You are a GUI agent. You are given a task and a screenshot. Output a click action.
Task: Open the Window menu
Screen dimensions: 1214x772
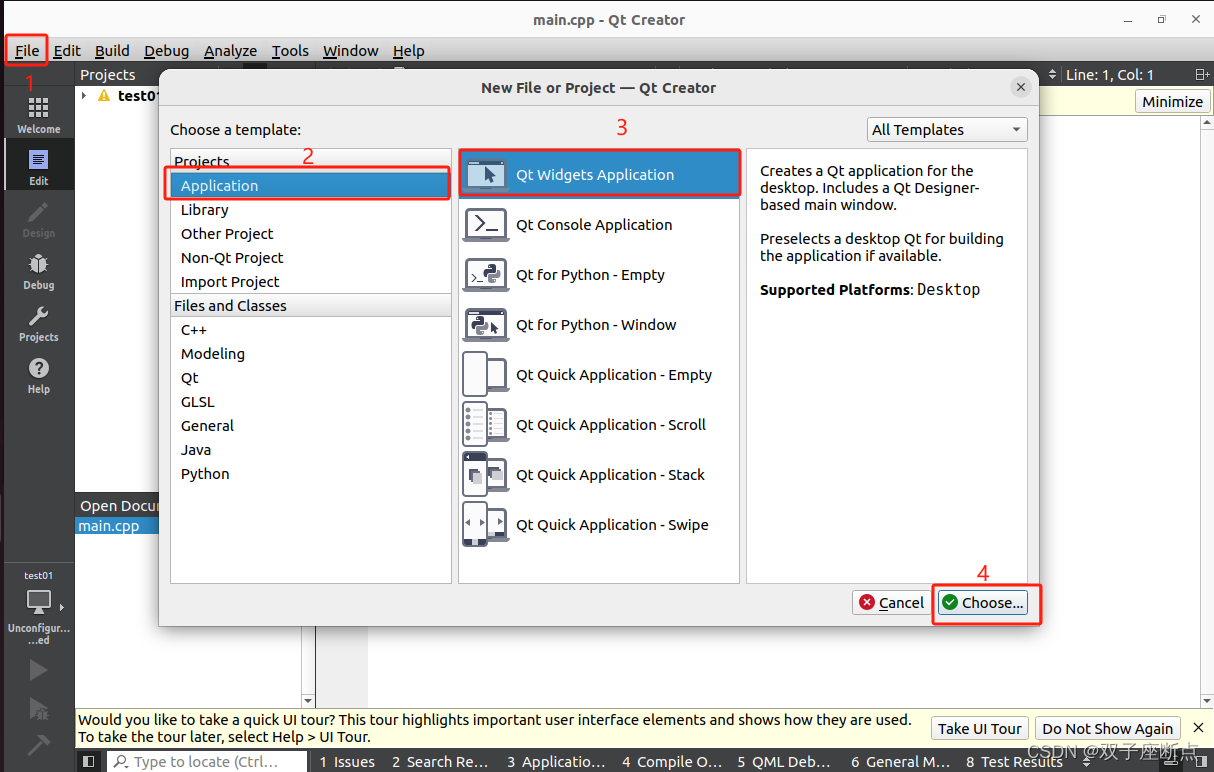coord(350,50)
